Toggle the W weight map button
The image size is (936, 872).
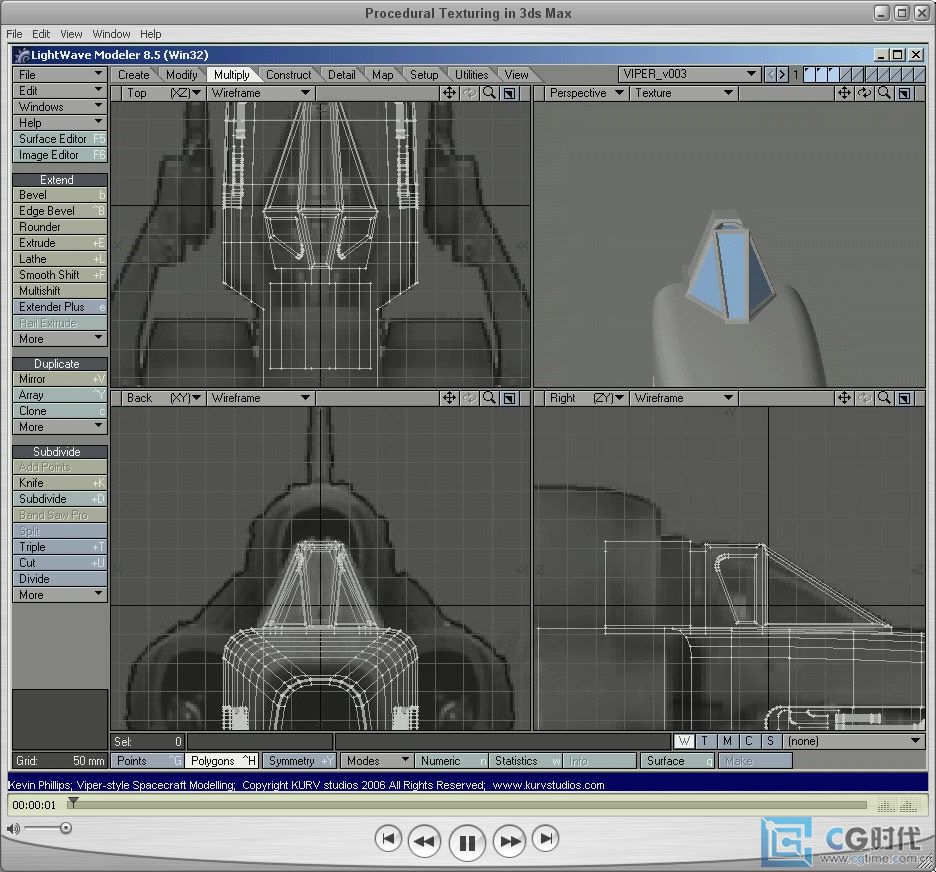(x=684, y=741)
